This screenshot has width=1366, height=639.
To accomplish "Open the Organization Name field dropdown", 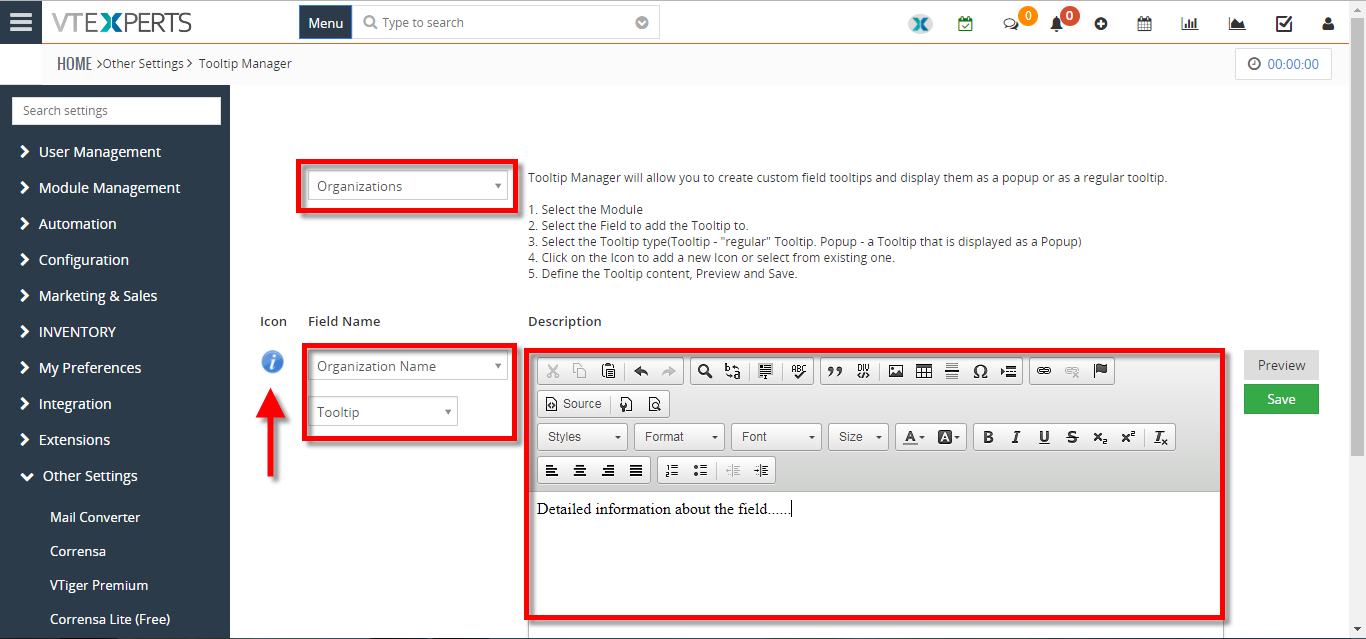I will (408, 366).
